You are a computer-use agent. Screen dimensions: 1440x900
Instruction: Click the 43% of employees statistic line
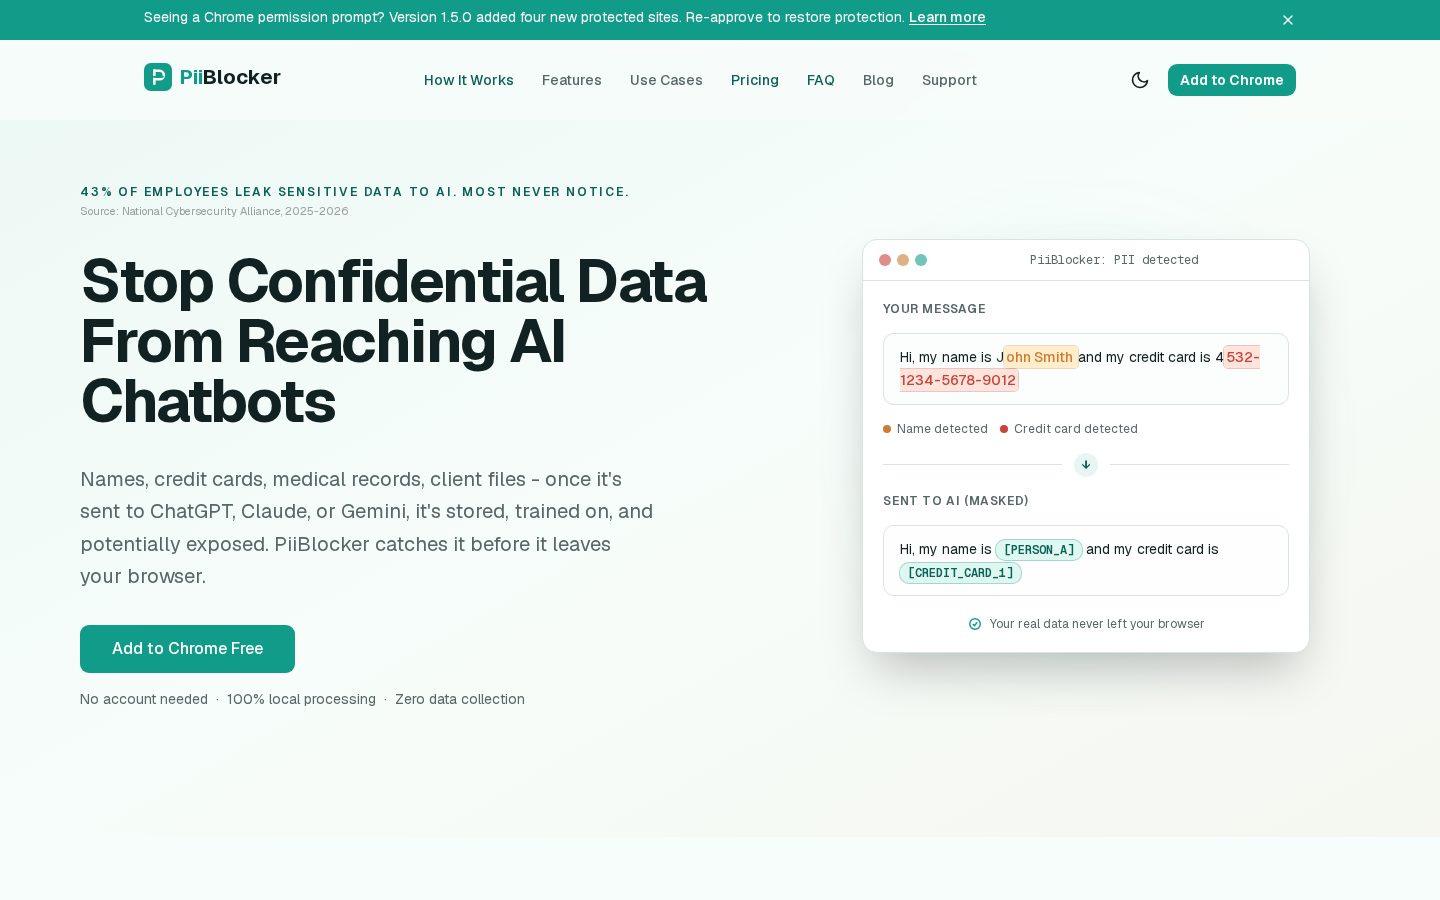pos(355,192)
